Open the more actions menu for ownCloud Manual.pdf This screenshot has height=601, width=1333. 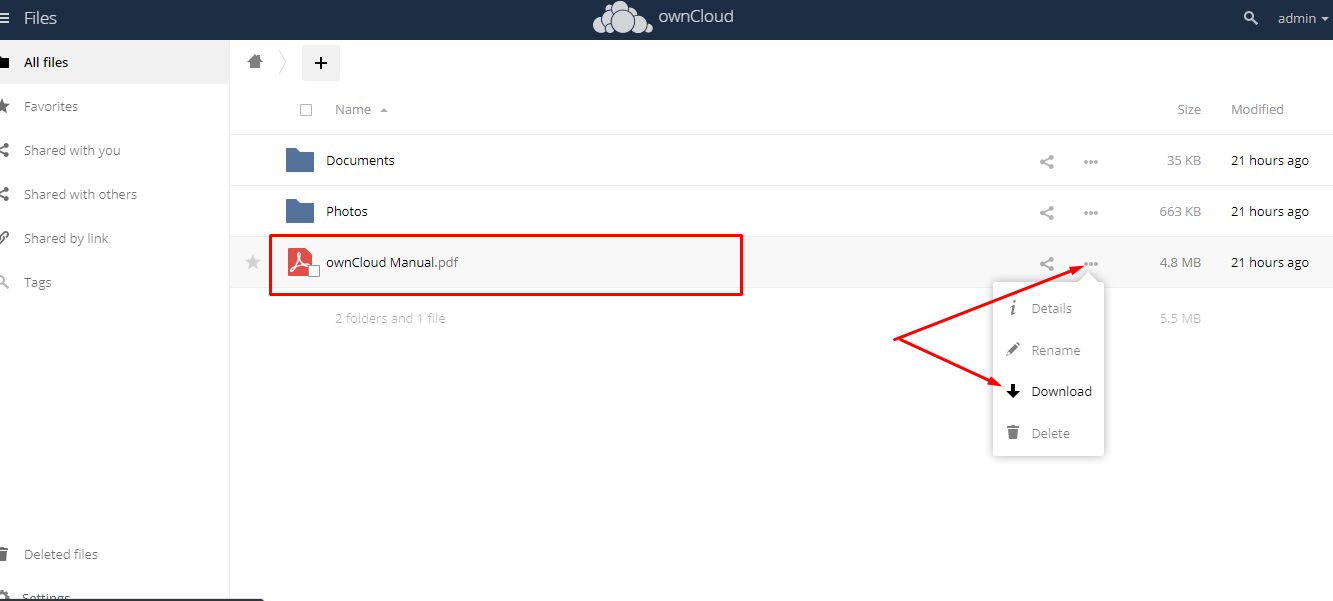[x=1090, y=262]
